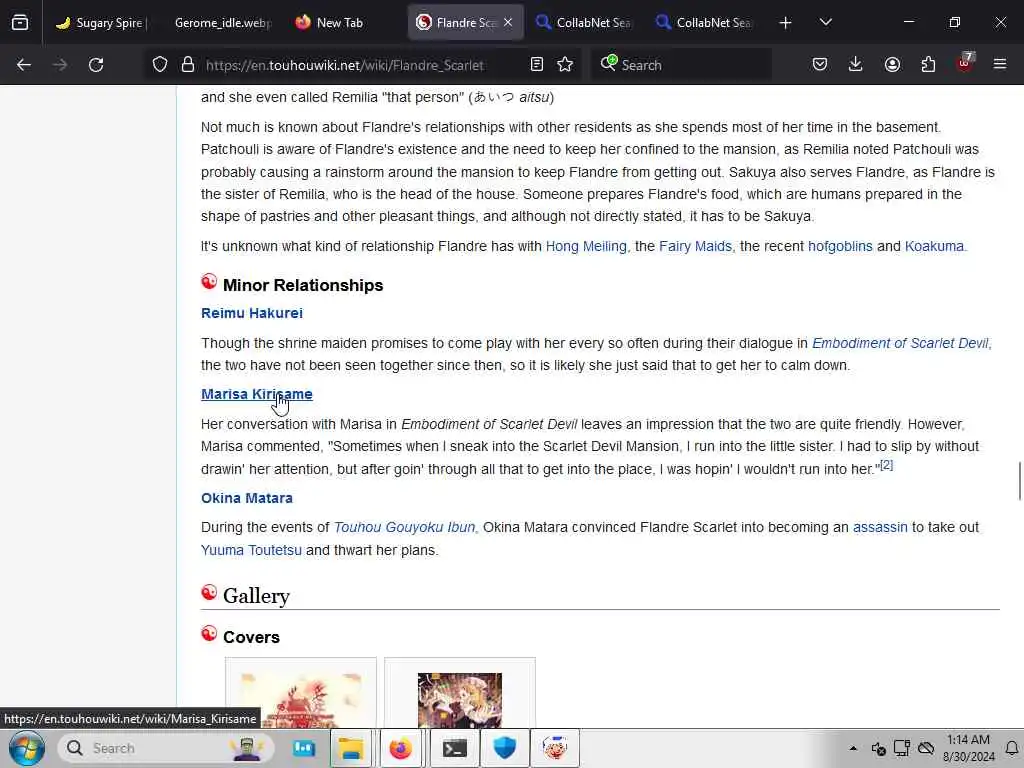Open the Koakuma link
Screen dimensions: 1024x768
tap(934, 246)
